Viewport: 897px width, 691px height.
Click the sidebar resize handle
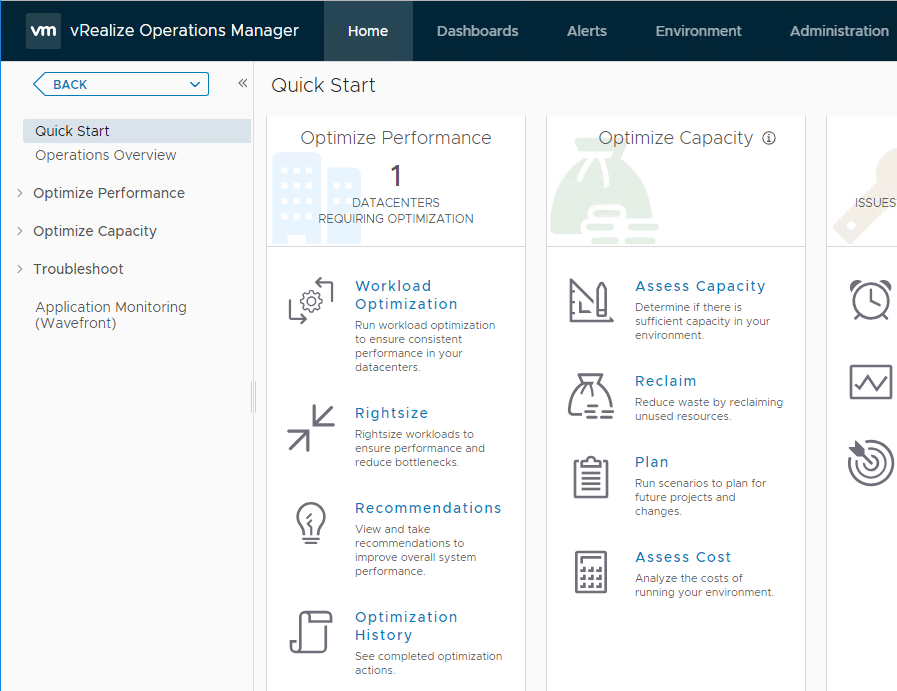click(x=253, y=397)
